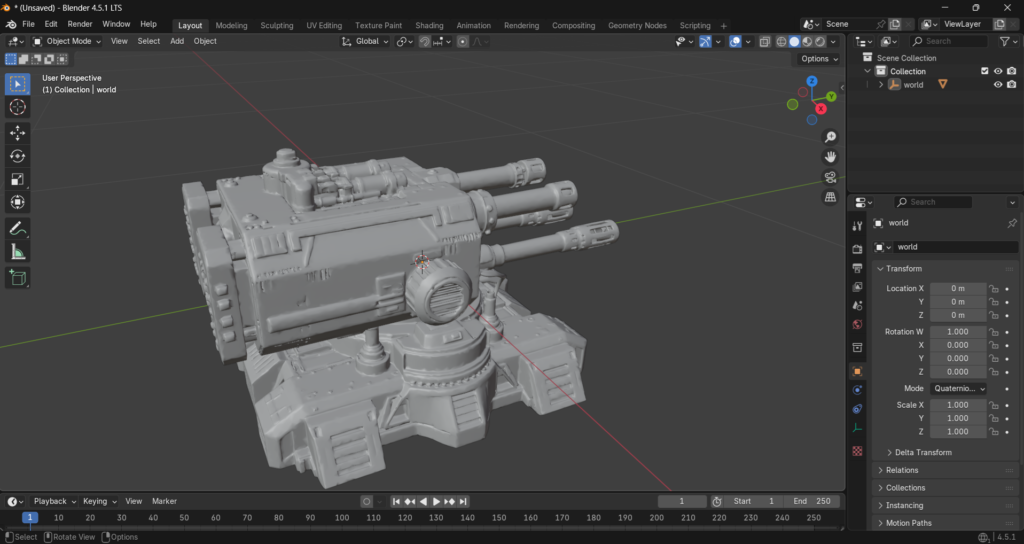
Task: Open the rotation Mode Quaternion dropdown
Action: coord(958,388)
